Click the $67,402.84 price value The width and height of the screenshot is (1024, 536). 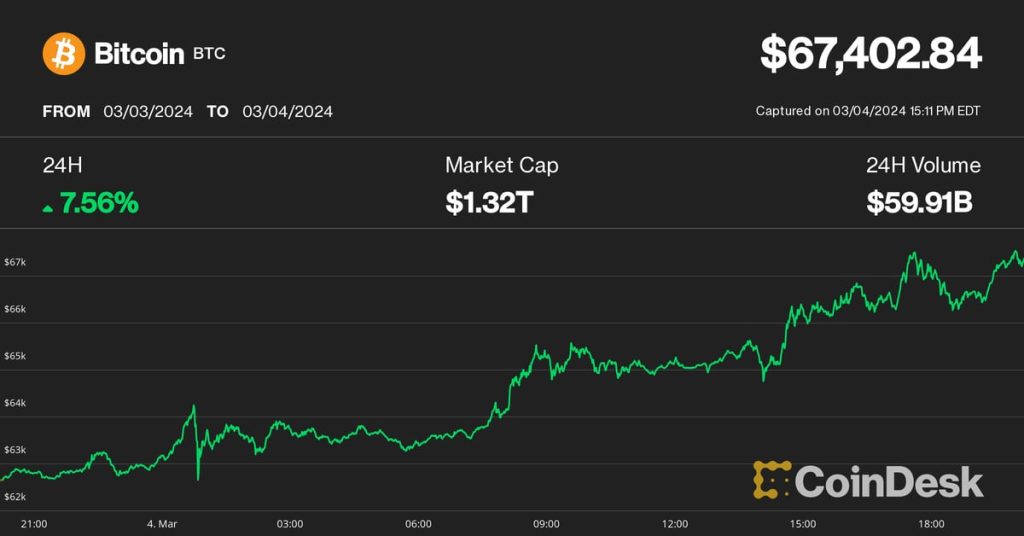point(871,54)
